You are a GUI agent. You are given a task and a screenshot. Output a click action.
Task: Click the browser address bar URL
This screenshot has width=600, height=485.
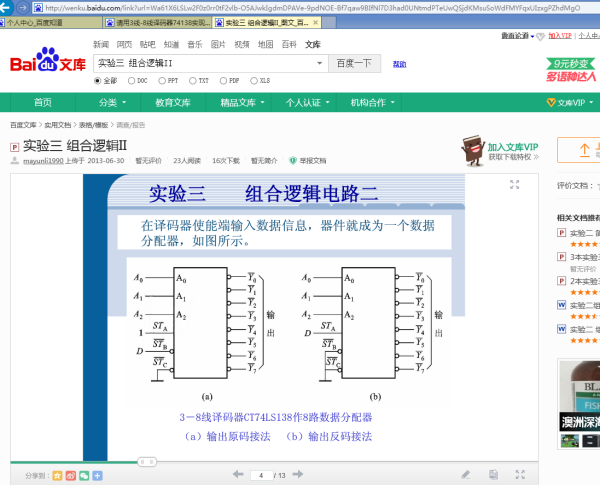pyautogui.click(x=314, y=8)
